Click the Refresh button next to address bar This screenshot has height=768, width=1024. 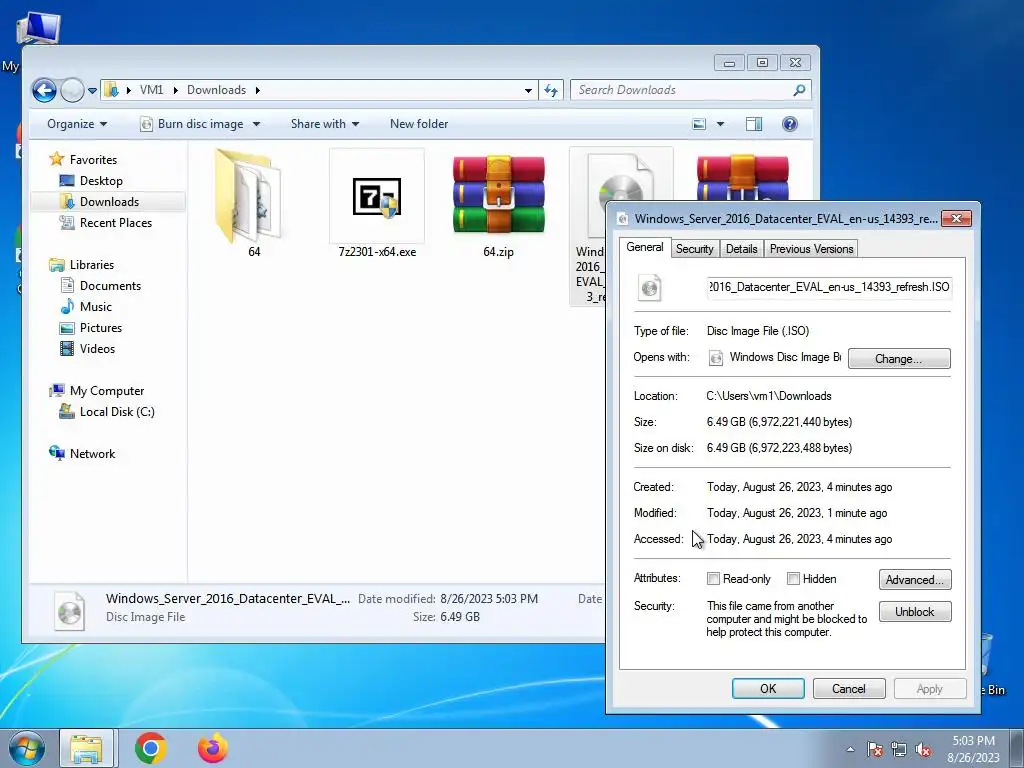[551, 90]
